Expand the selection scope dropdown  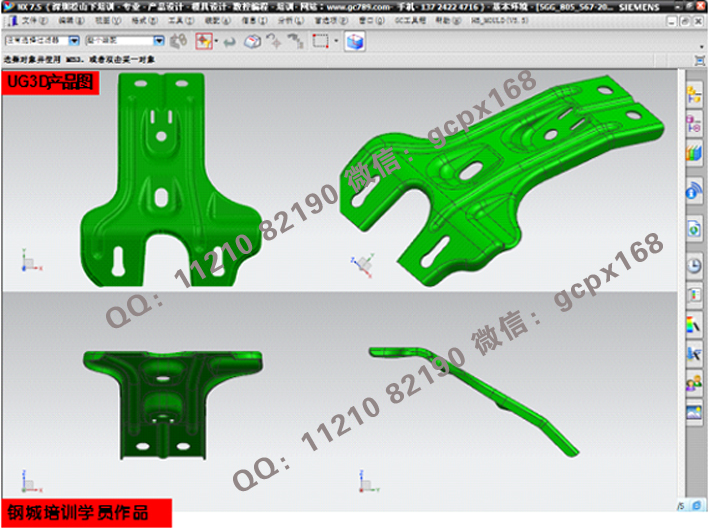(159, 42)
